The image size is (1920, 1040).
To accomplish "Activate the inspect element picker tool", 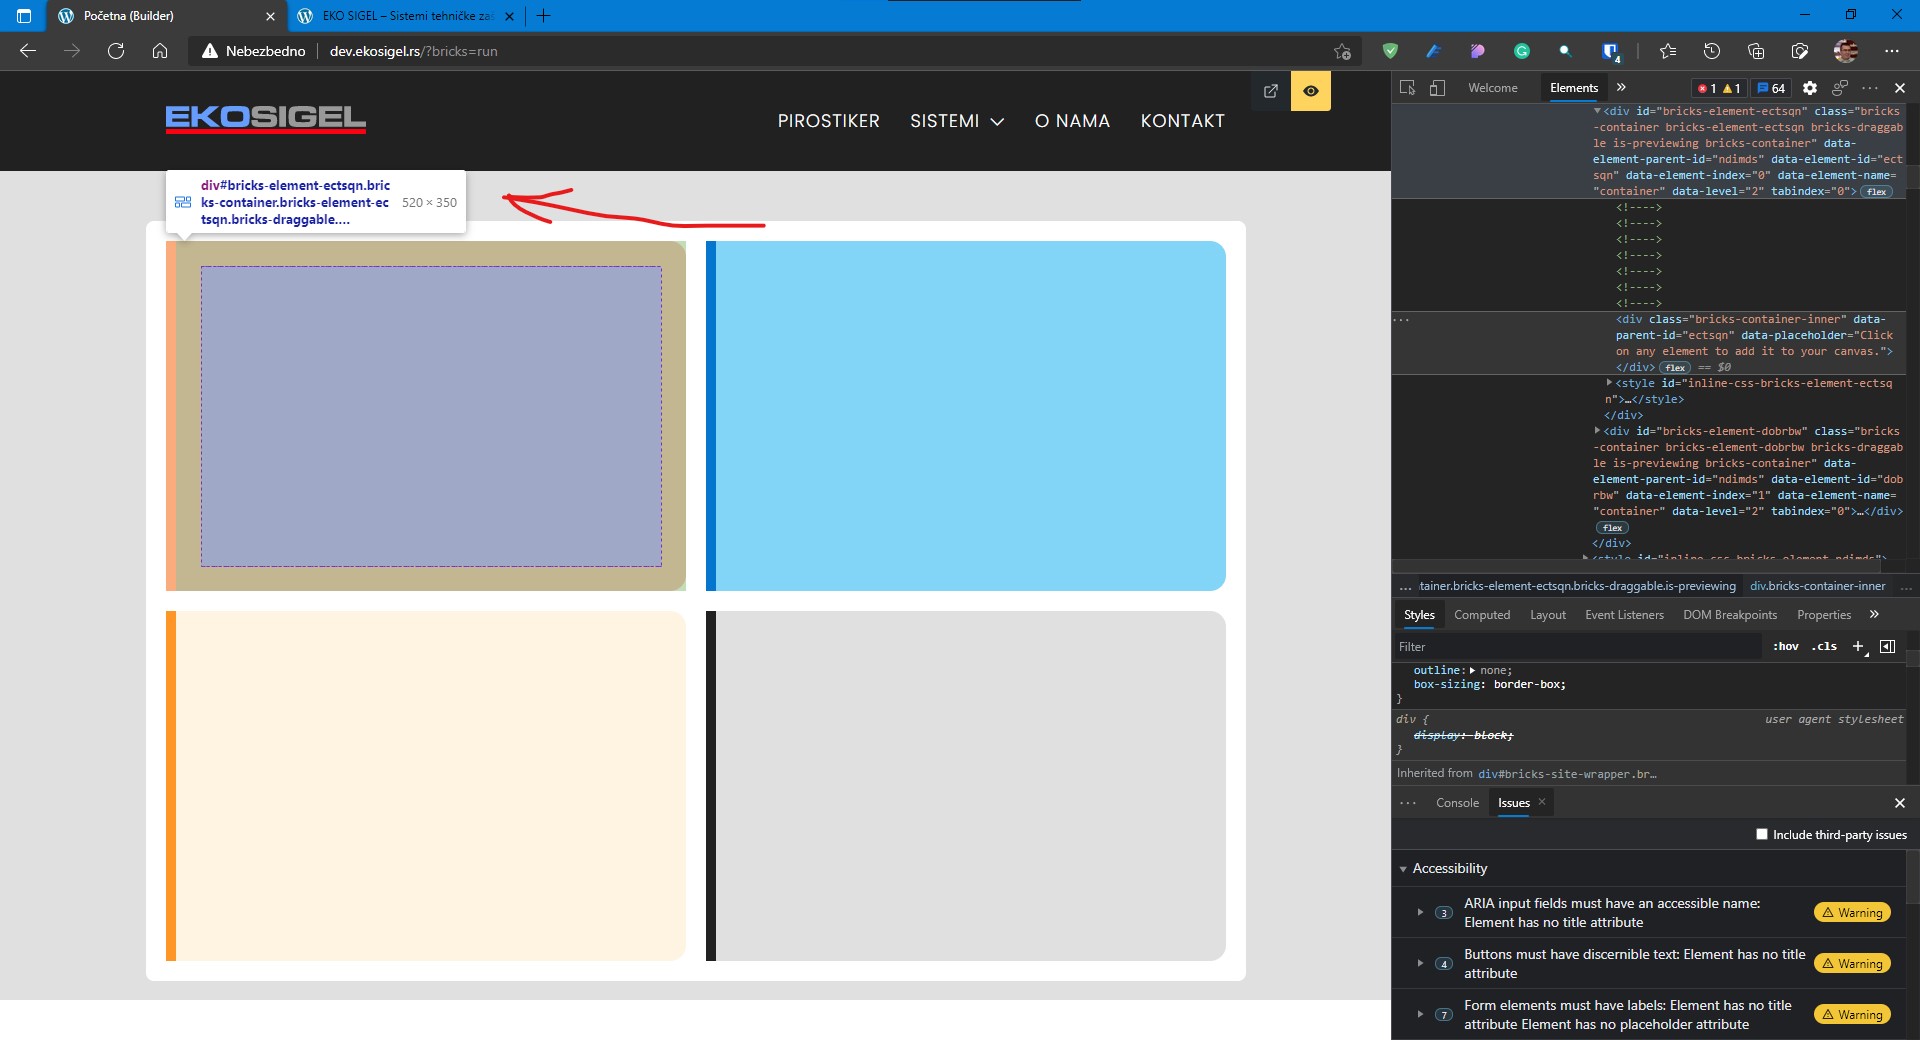I will coord(1407,88).
